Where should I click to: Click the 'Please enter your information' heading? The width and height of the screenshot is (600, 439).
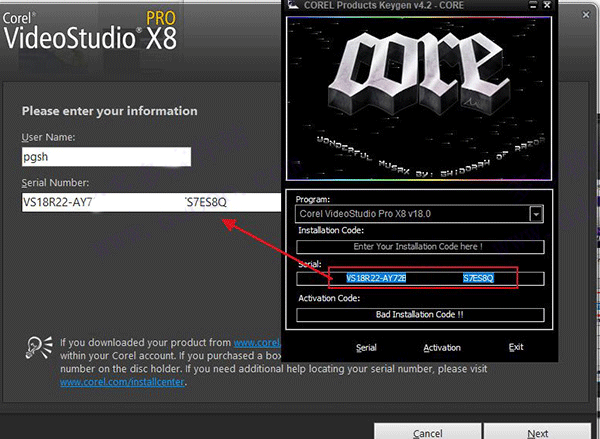[109, 111]
